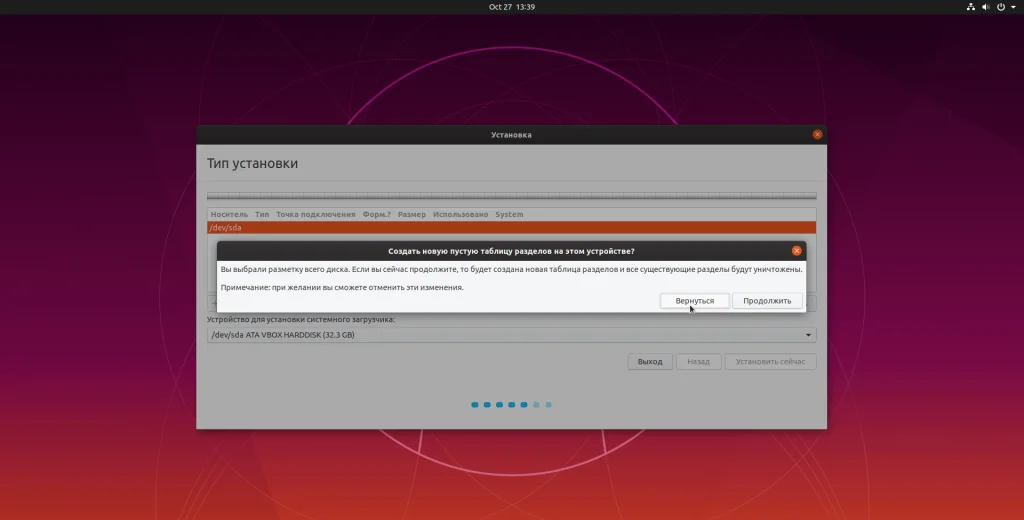Click the Вернуться button in dialog
The height and width of the screenshot is (520, 1024).
click(x=694, y=301)
